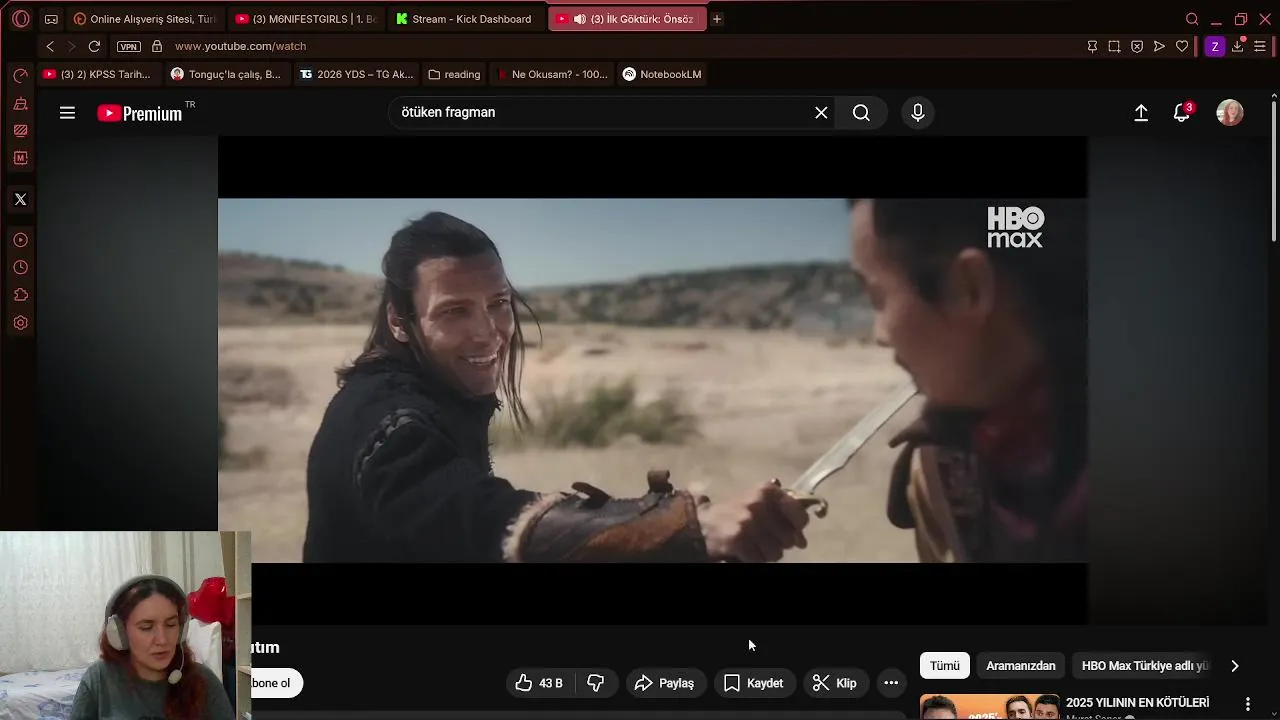
Task: Click the page vertical scrollbar
Action: tap(1273, 170)
